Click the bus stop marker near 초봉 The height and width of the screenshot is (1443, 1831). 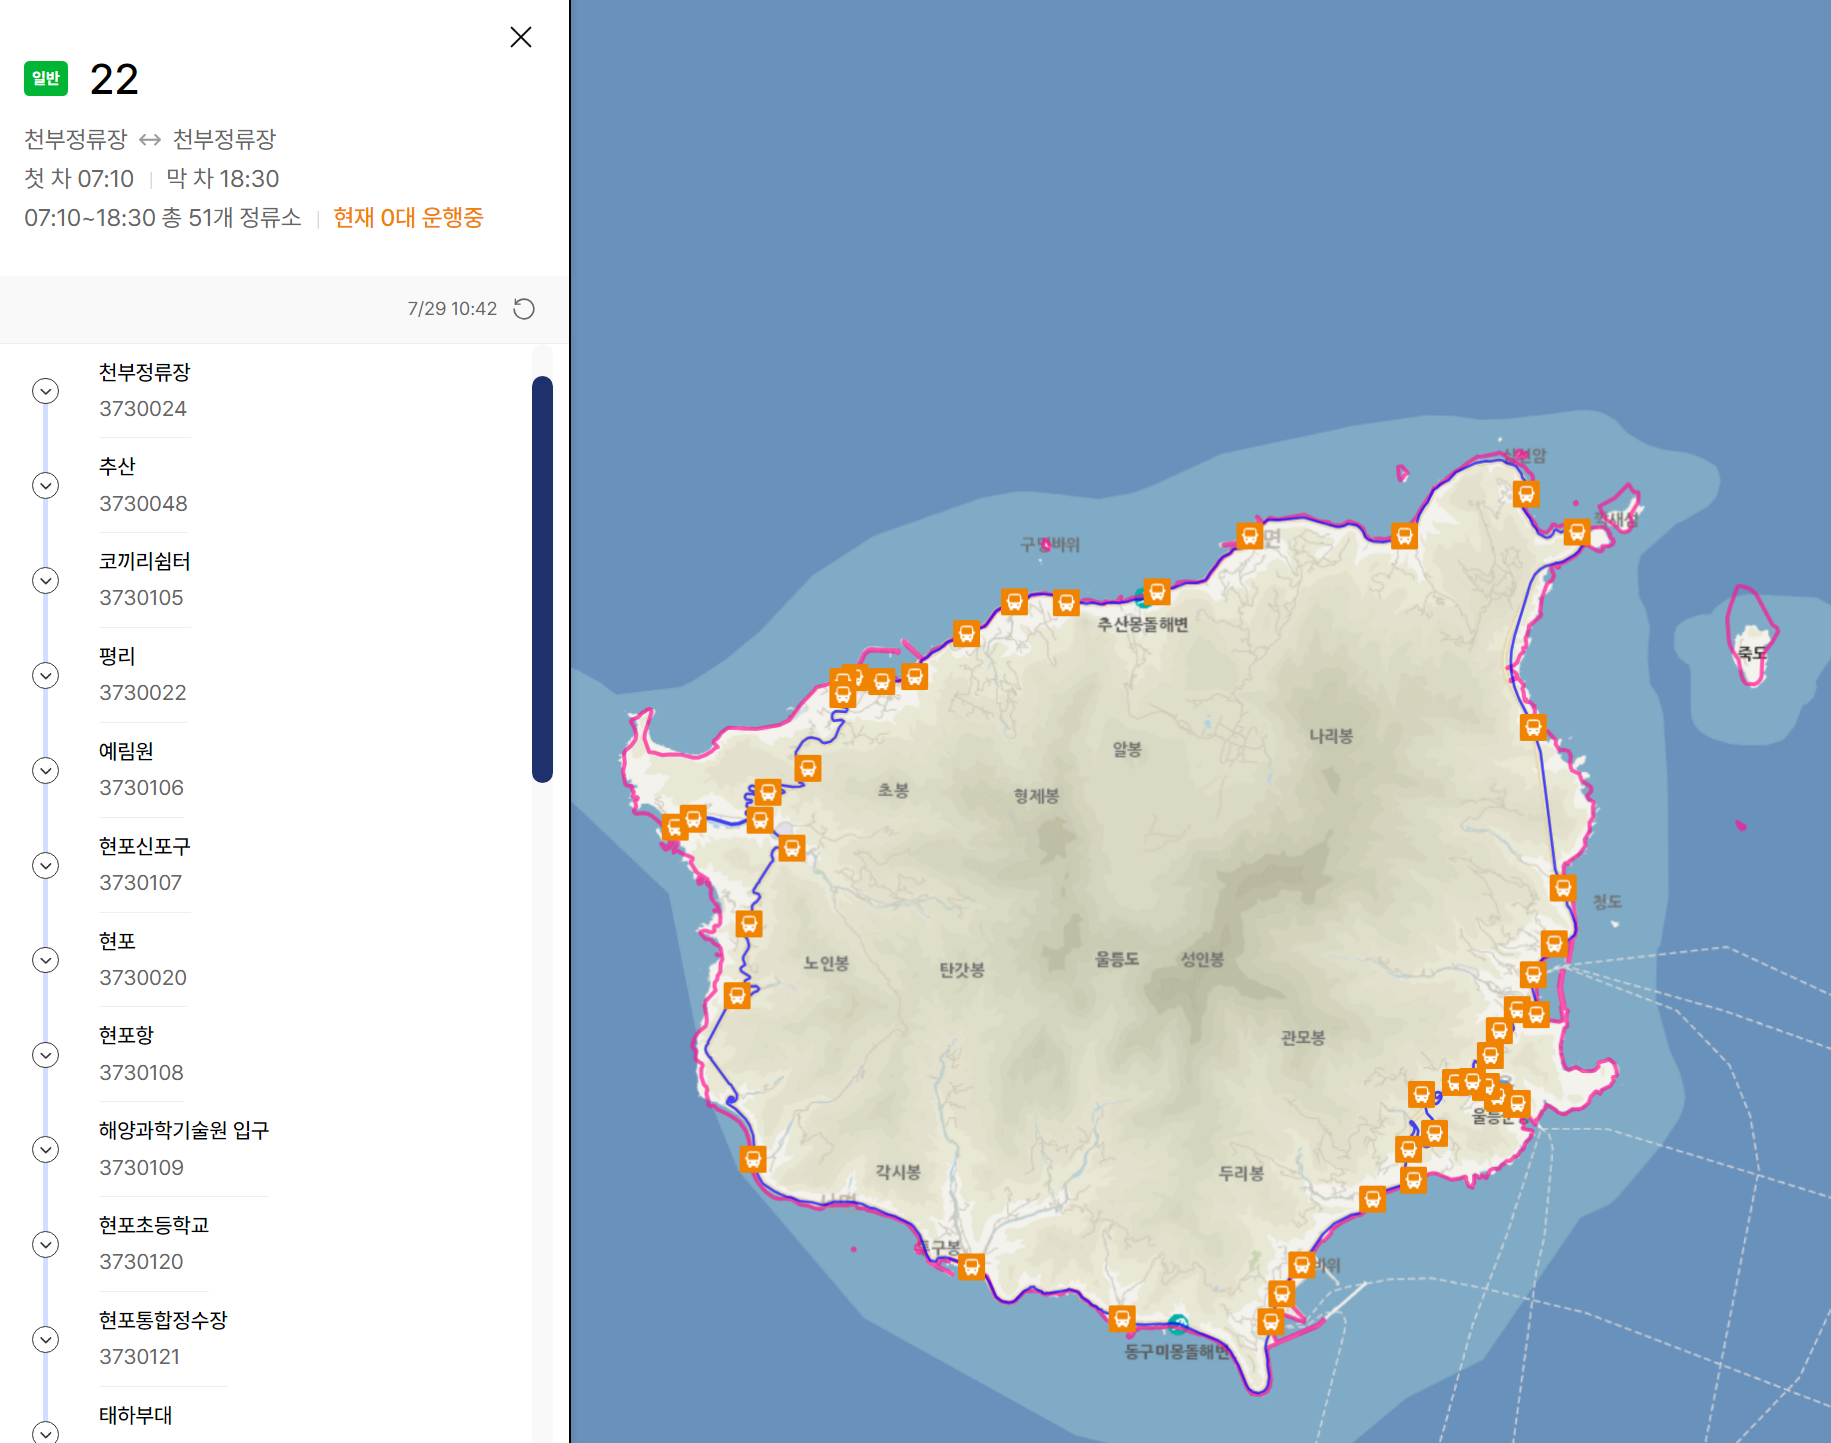(808, 768)
